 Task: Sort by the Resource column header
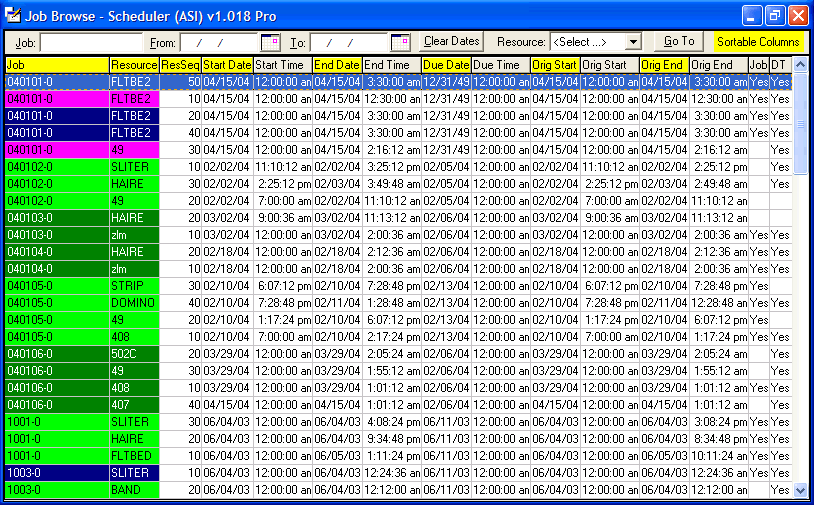click(x=134, y=65)
